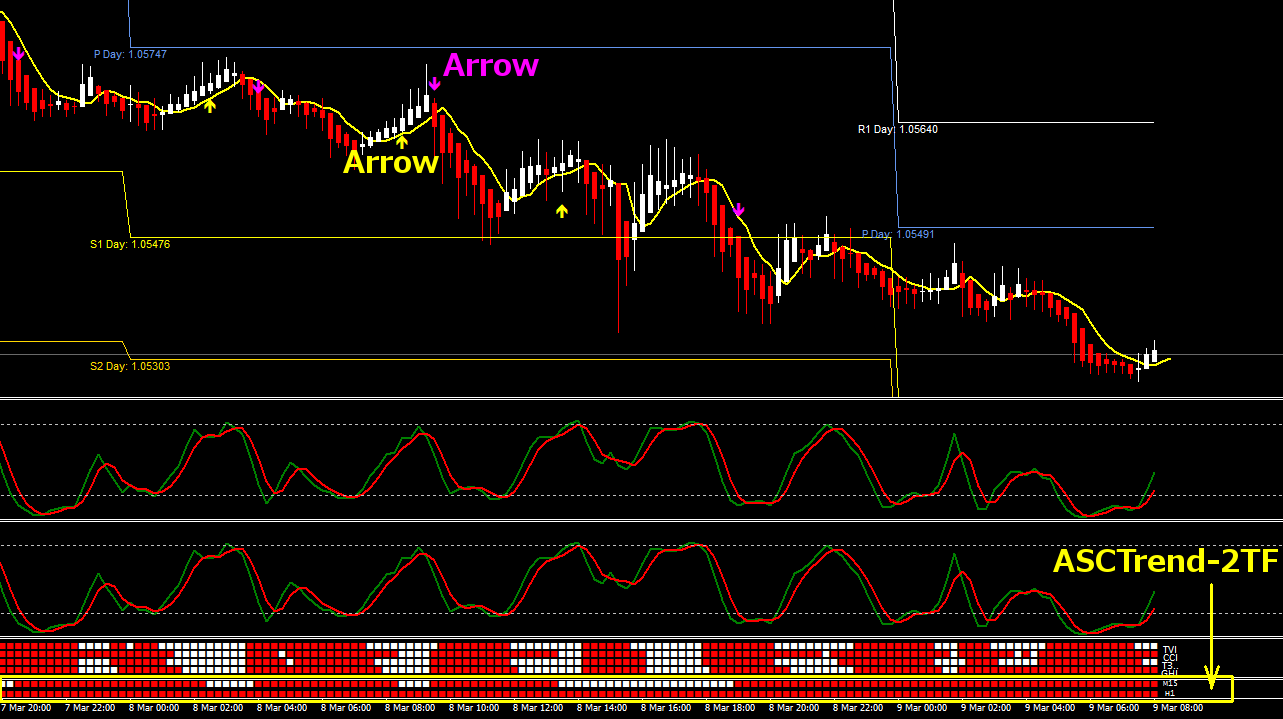Click the magenta down arrow near 8 Mar 04:00

258,87
